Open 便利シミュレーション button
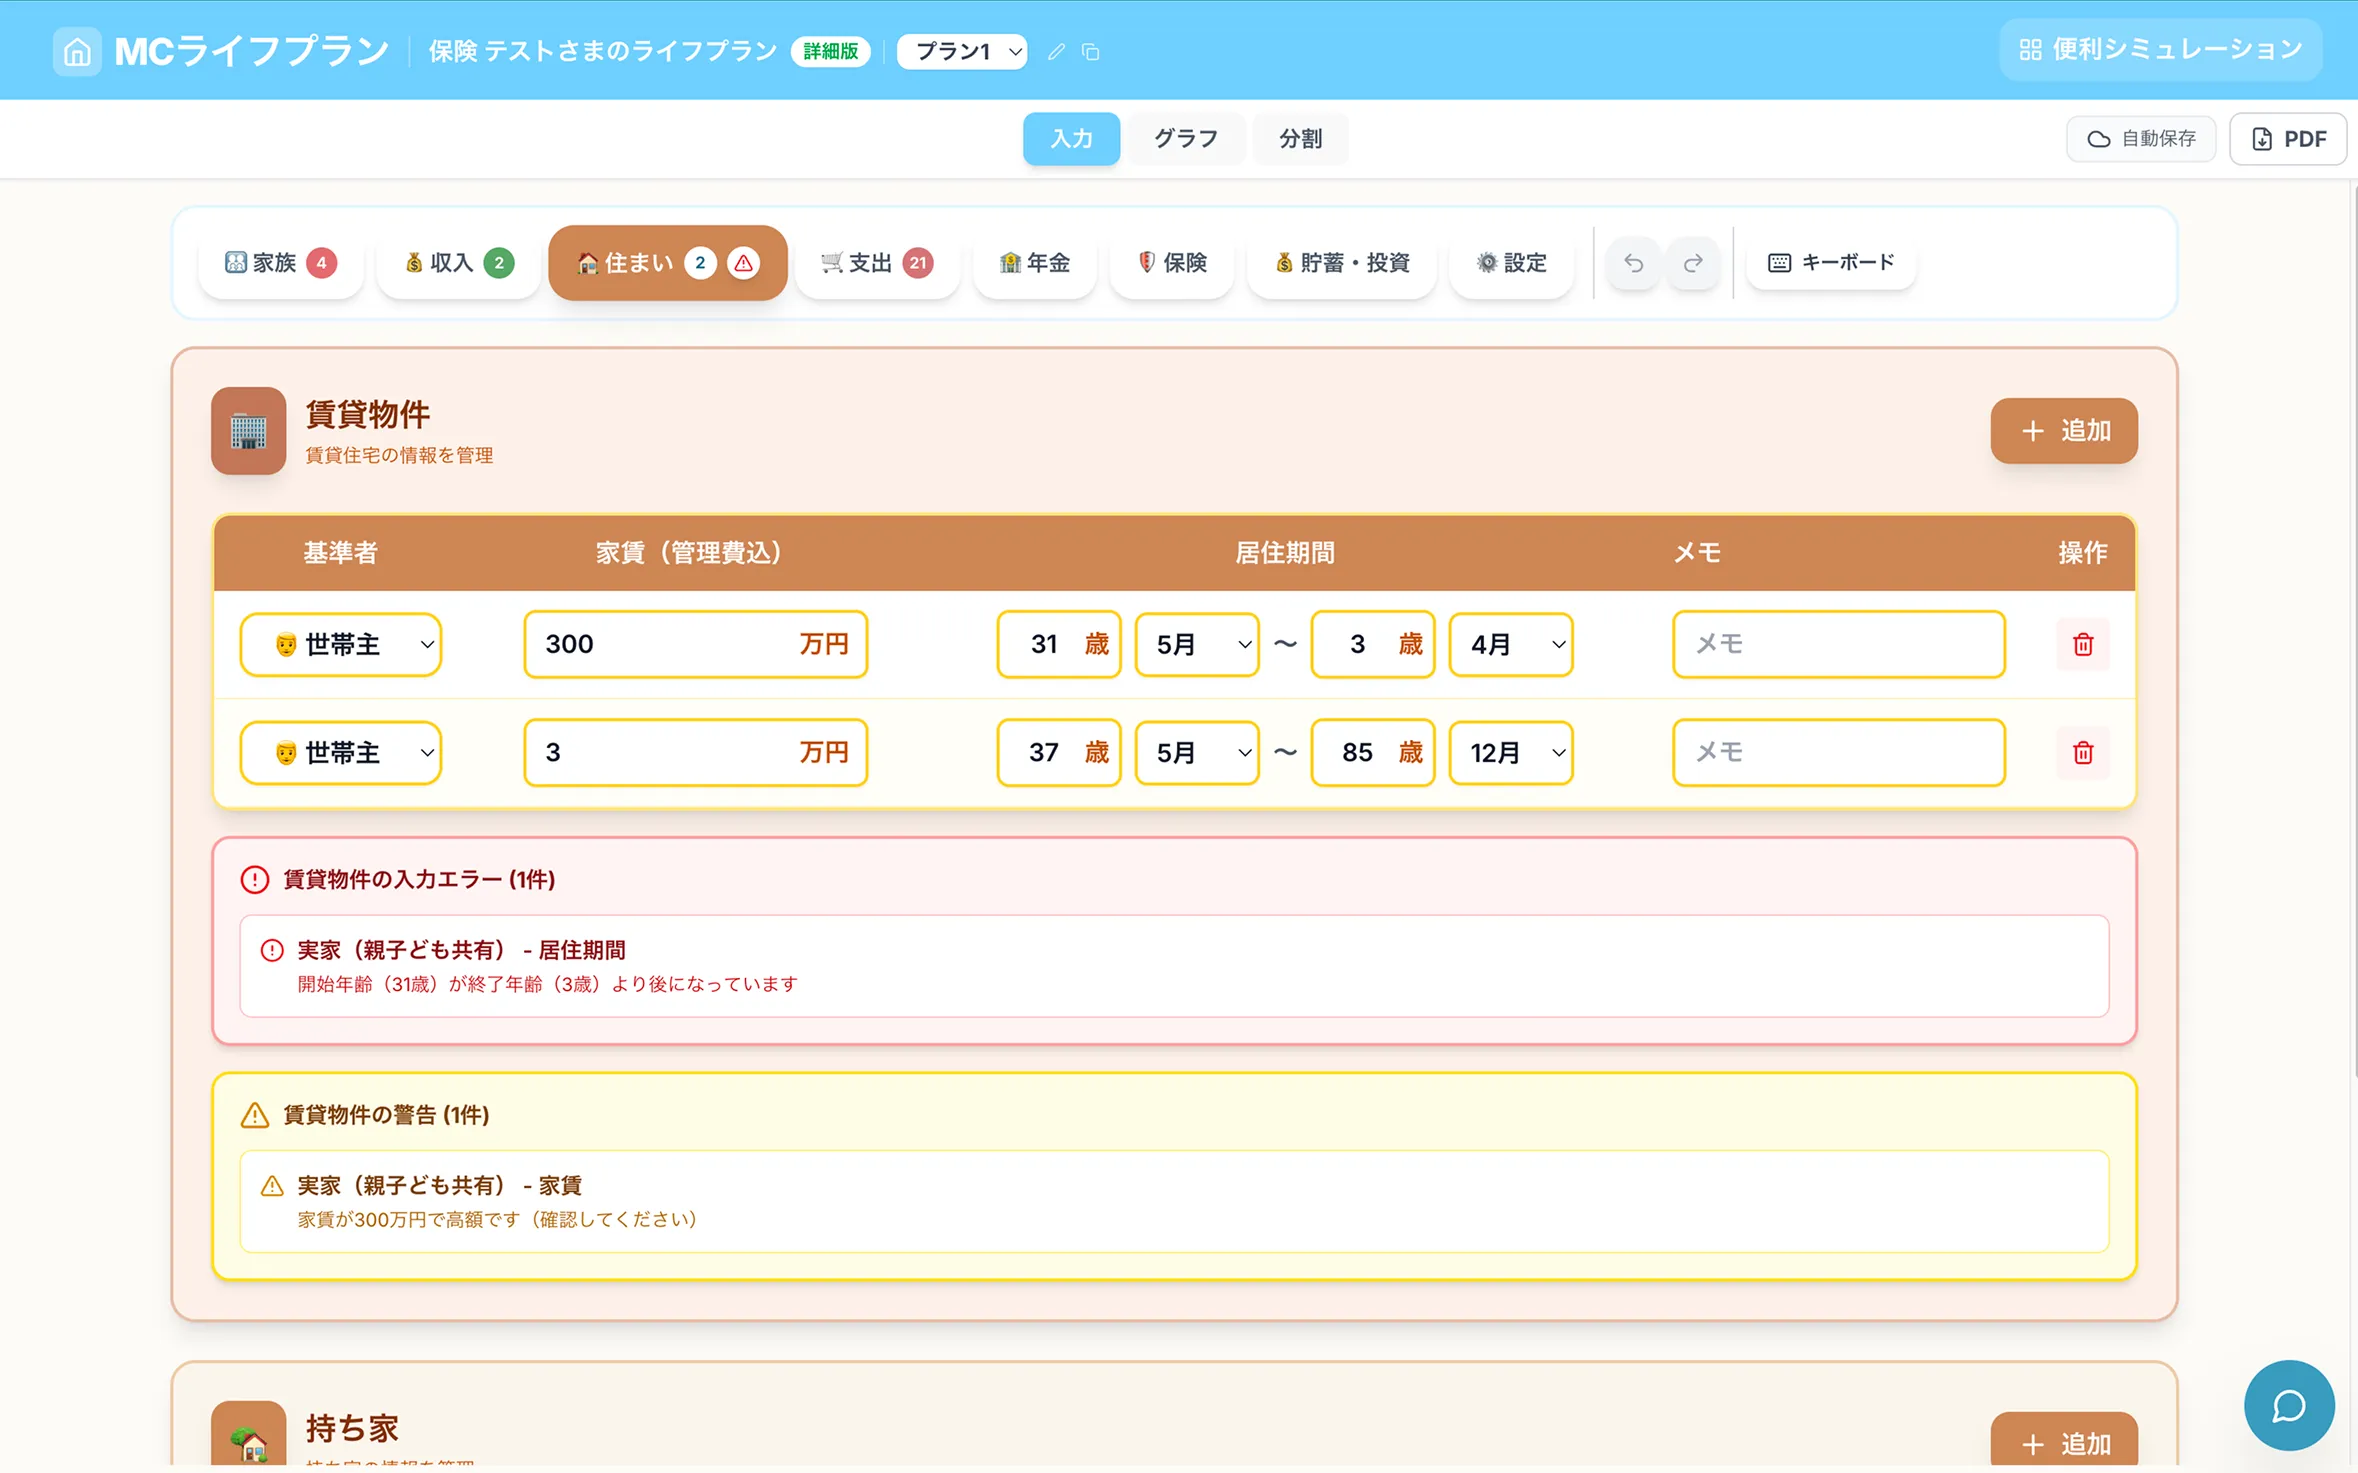Screen dimensions: 2358x1473 (x=2160, y=50)
